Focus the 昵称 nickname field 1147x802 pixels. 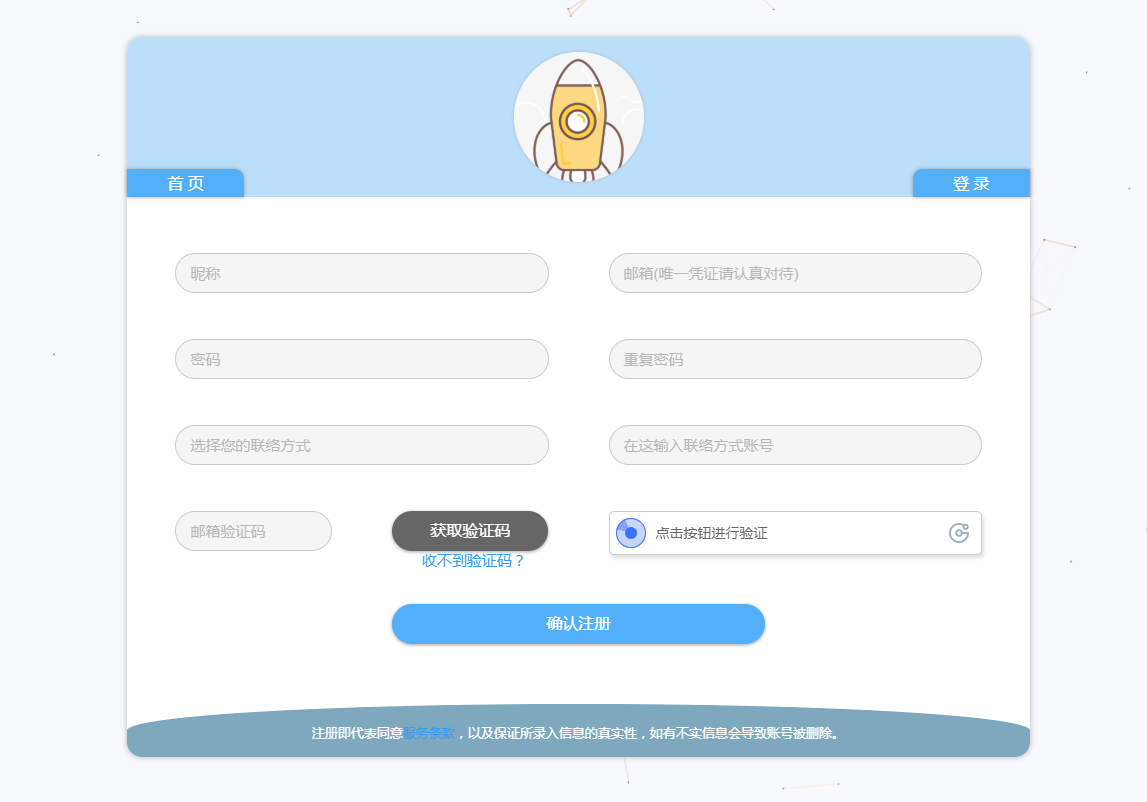click(361, 273)
